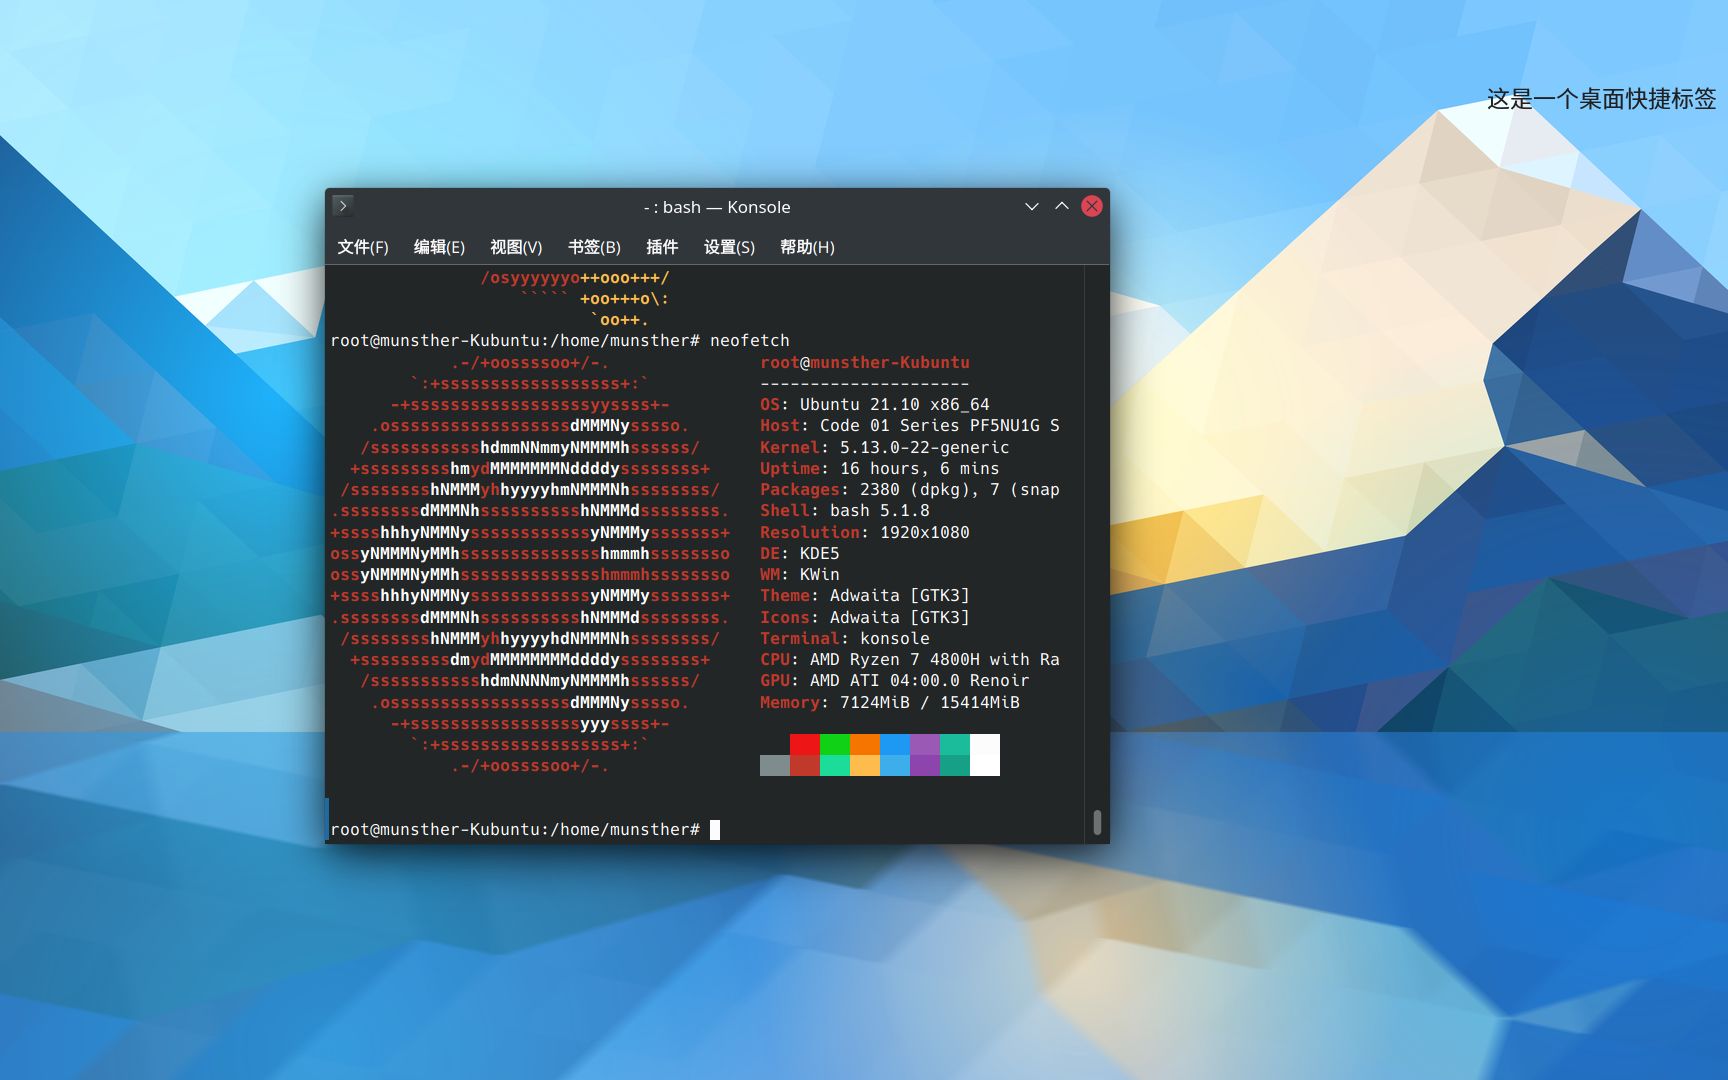
Task: Minimize the Konsole window with the down chevron
Action: [1032, 206]
